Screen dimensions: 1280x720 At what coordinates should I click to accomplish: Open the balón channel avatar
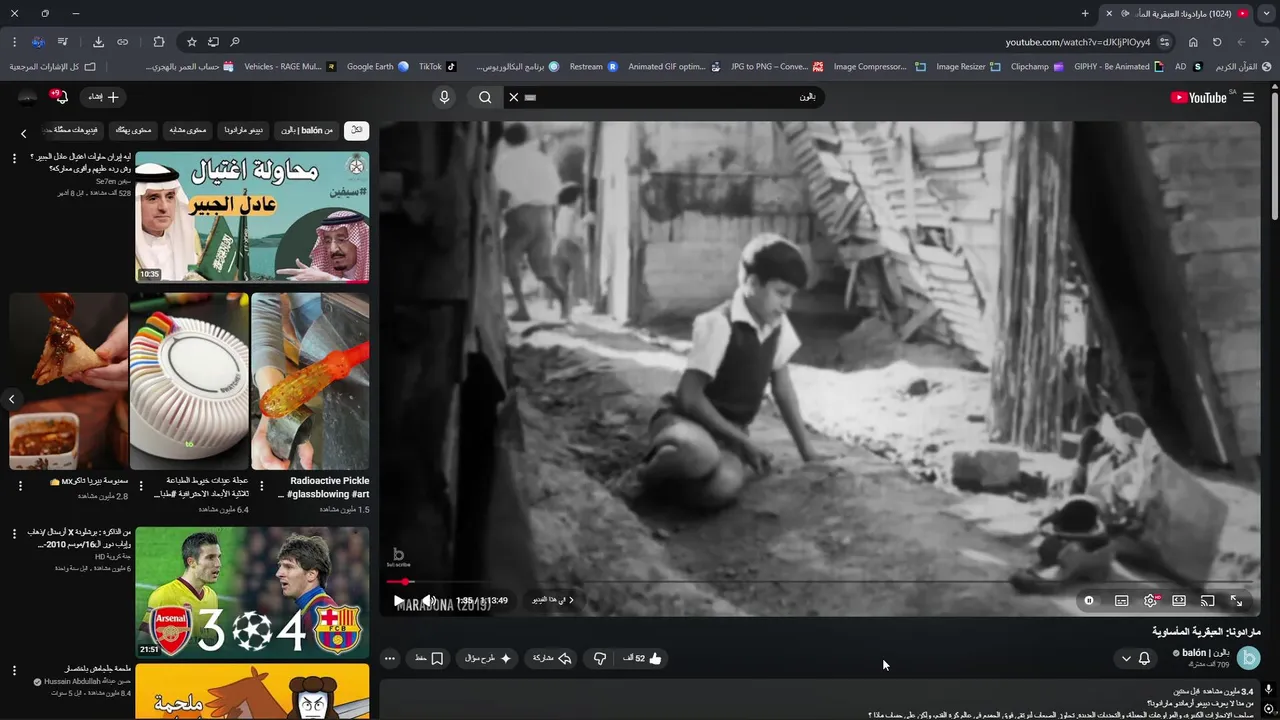pyautogui.click(x=1248, y=658)
